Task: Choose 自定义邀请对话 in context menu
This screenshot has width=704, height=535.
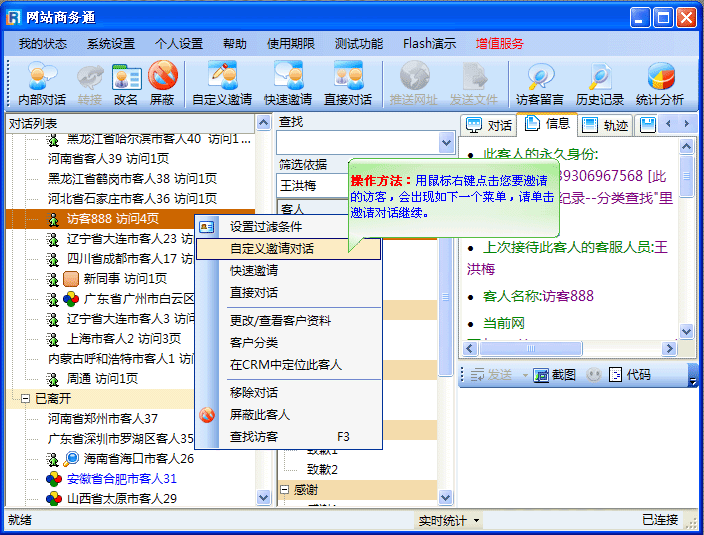Action: pos(272,248)
